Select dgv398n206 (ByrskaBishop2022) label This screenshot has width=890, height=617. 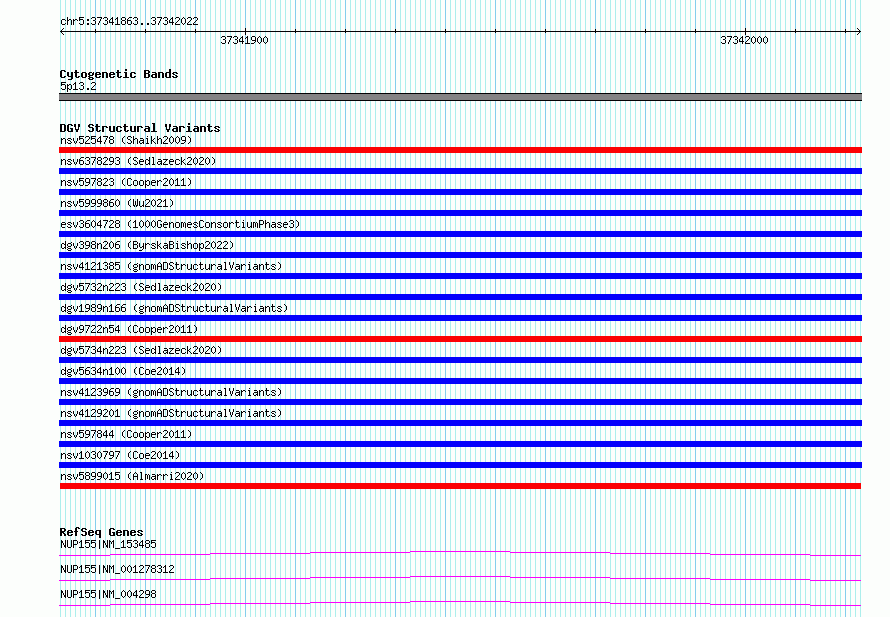click(147, 245)
